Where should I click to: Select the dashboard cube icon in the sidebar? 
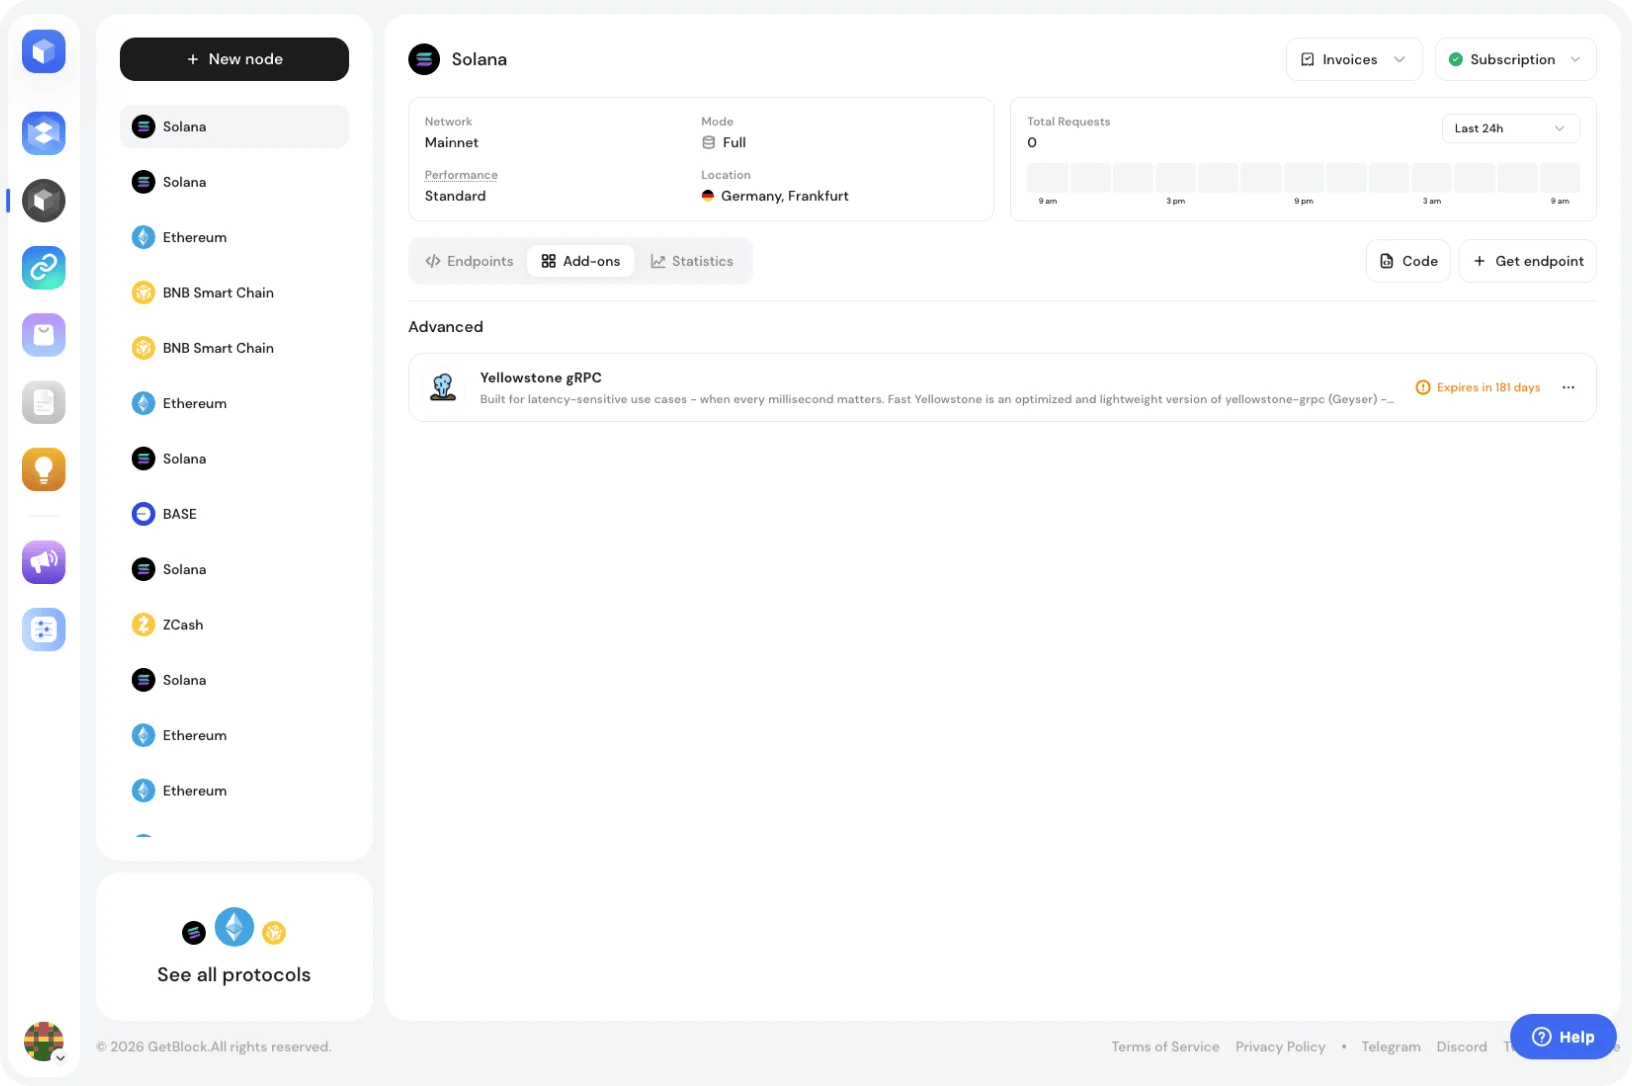click(x=43, y=51)
